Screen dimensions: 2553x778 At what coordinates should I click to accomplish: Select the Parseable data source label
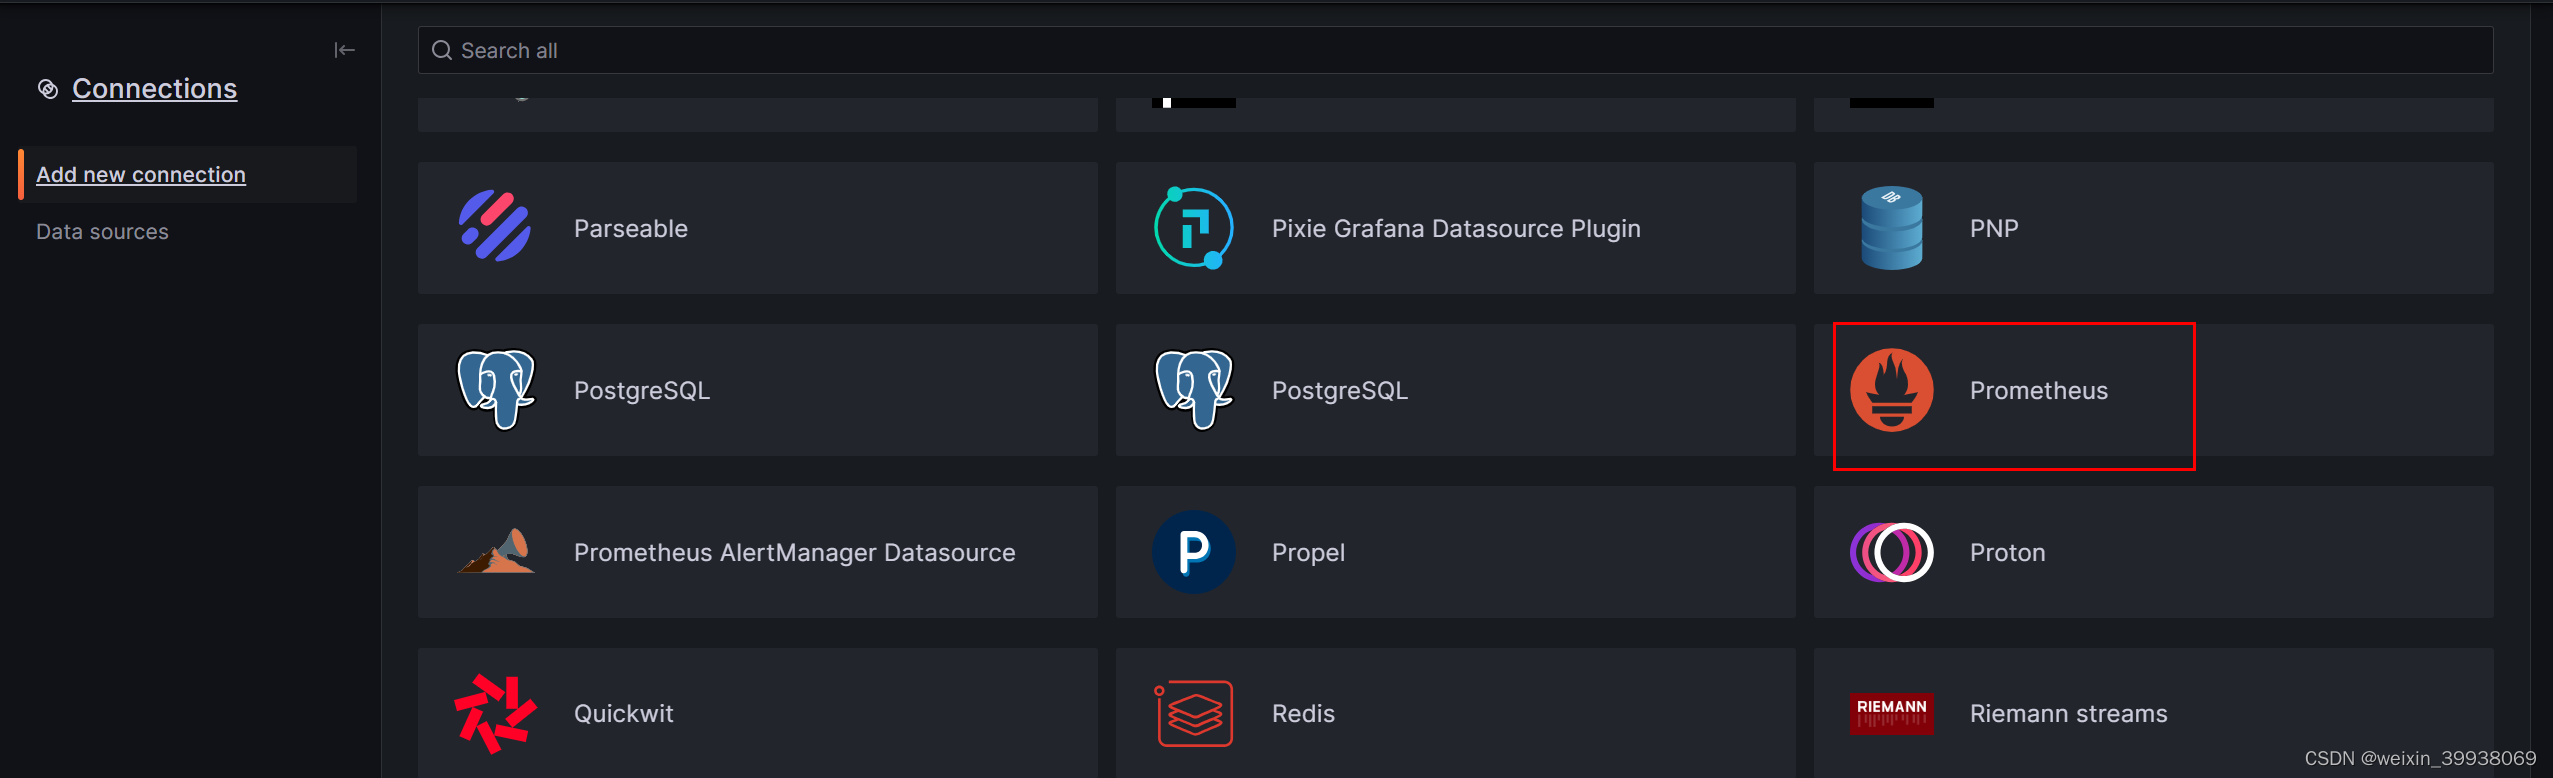coord(631,228)
